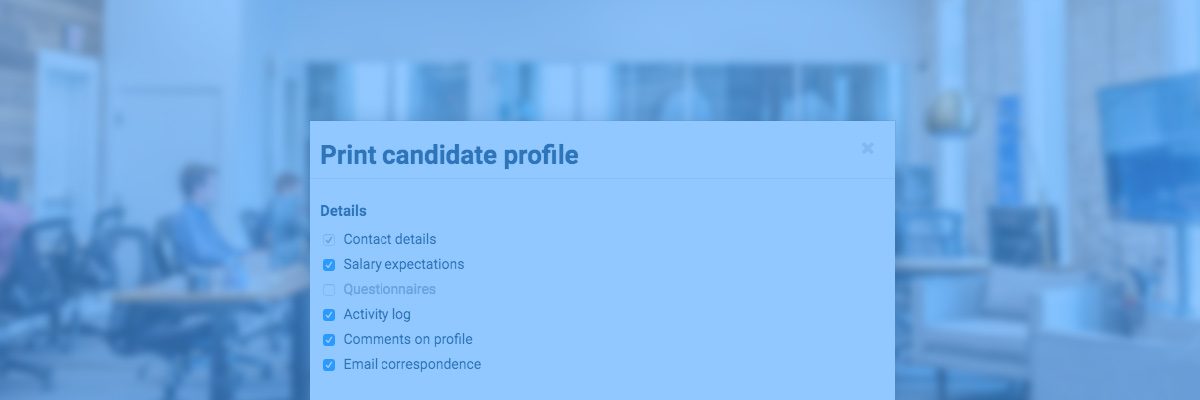The width and height of the screenshot is (1200, 400).
Task: Click the greyed-out "Questionnaires" label
Action: [389, 290]
